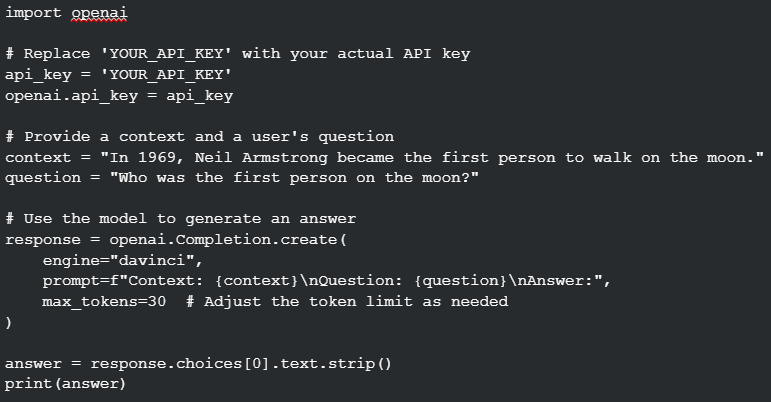Click on openai.Completion.create call

228,240
